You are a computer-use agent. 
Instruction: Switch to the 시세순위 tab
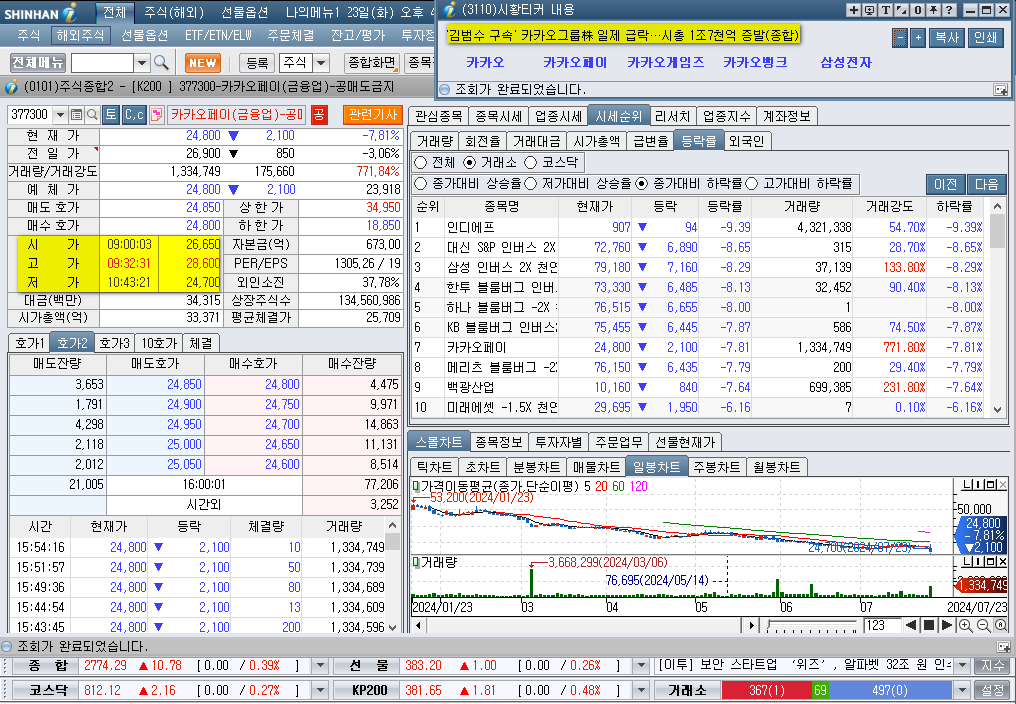click(618, 116)
